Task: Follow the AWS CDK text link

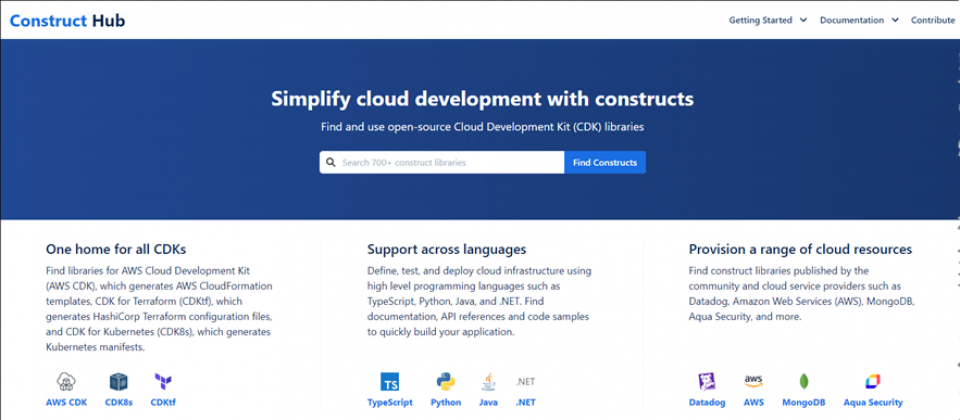Action: 66,403
